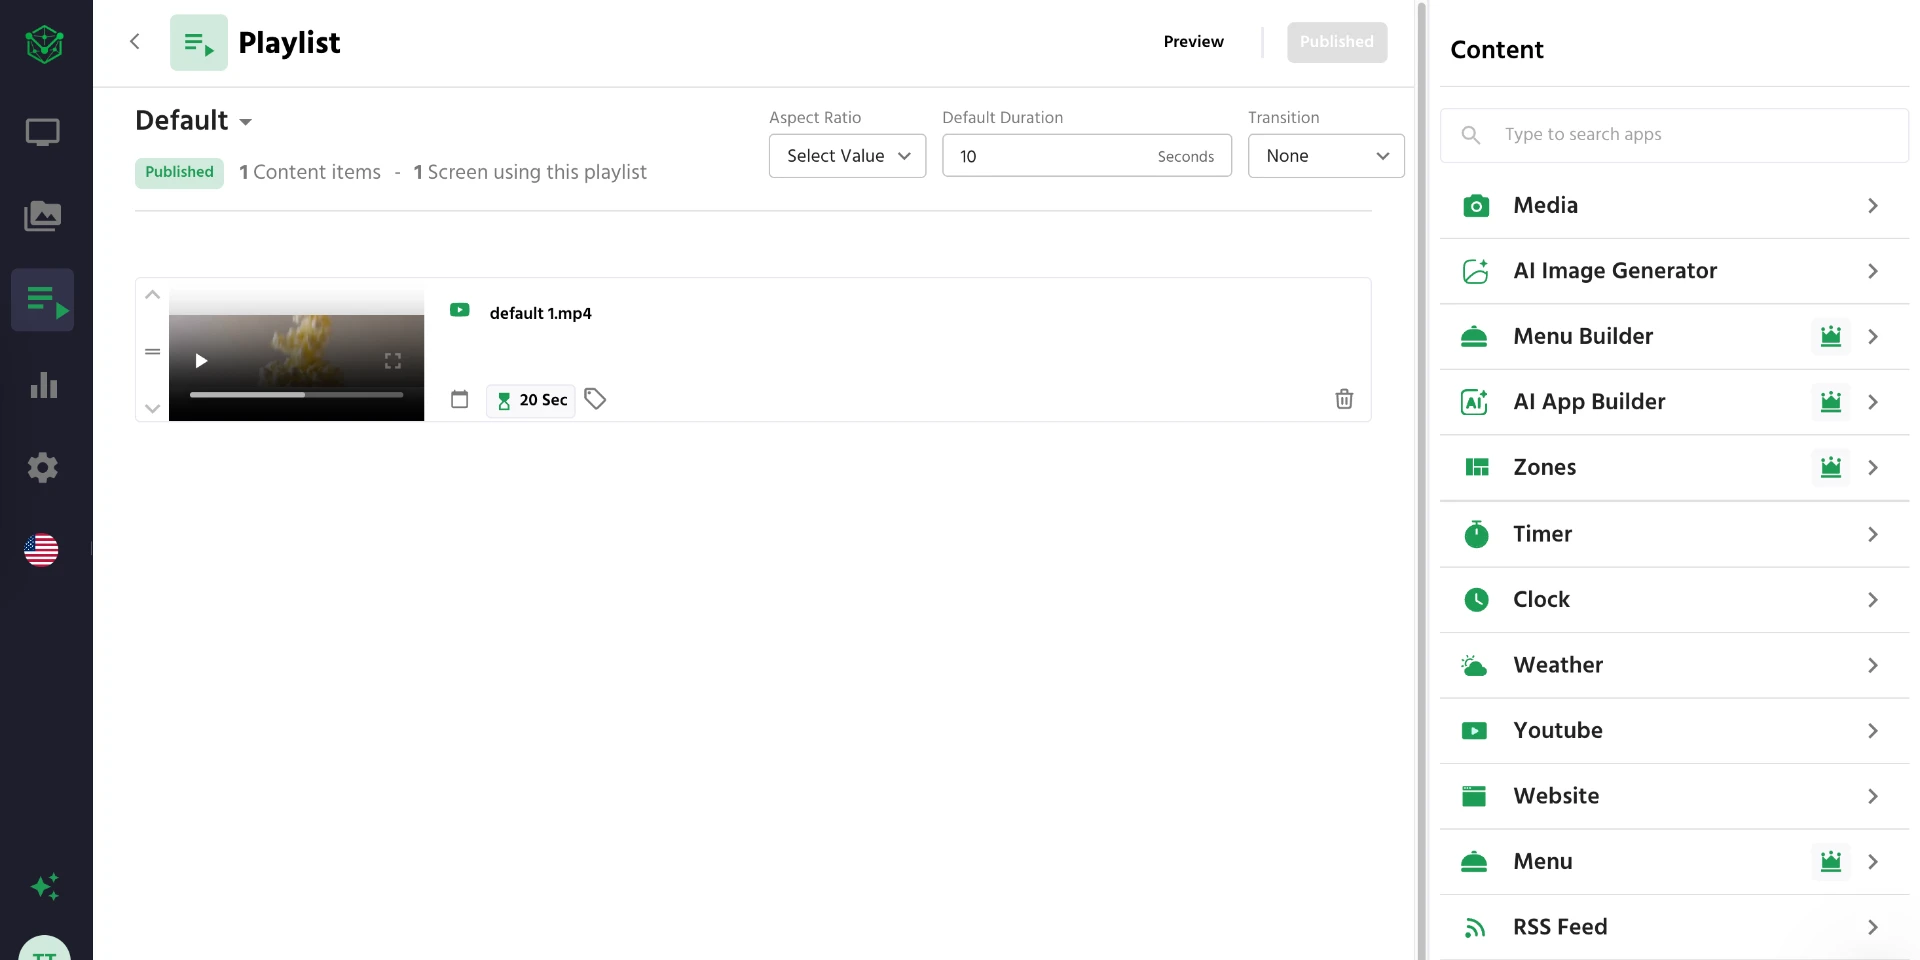Click the AI App Builder premium crown badge
1920x960 pixels.
point(1831,402)
